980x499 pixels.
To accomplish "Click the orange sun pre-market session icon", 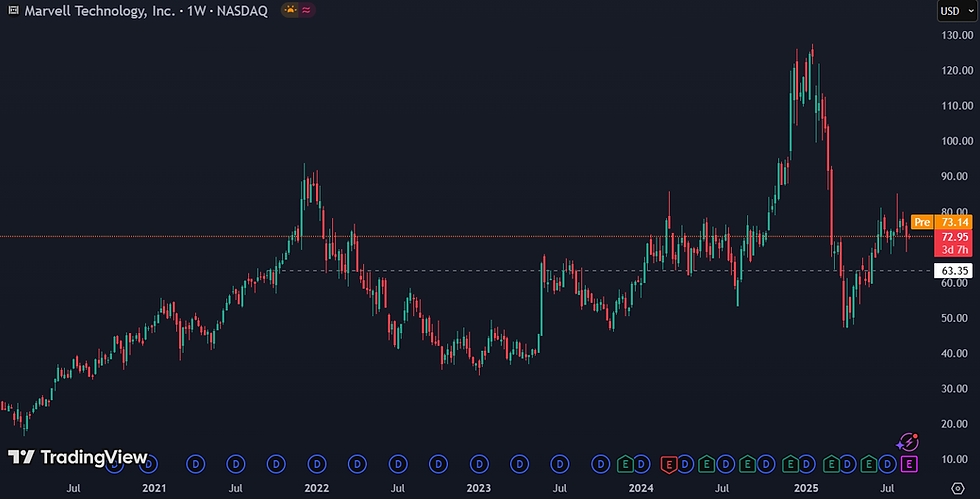I will click(x=290, y=10).
